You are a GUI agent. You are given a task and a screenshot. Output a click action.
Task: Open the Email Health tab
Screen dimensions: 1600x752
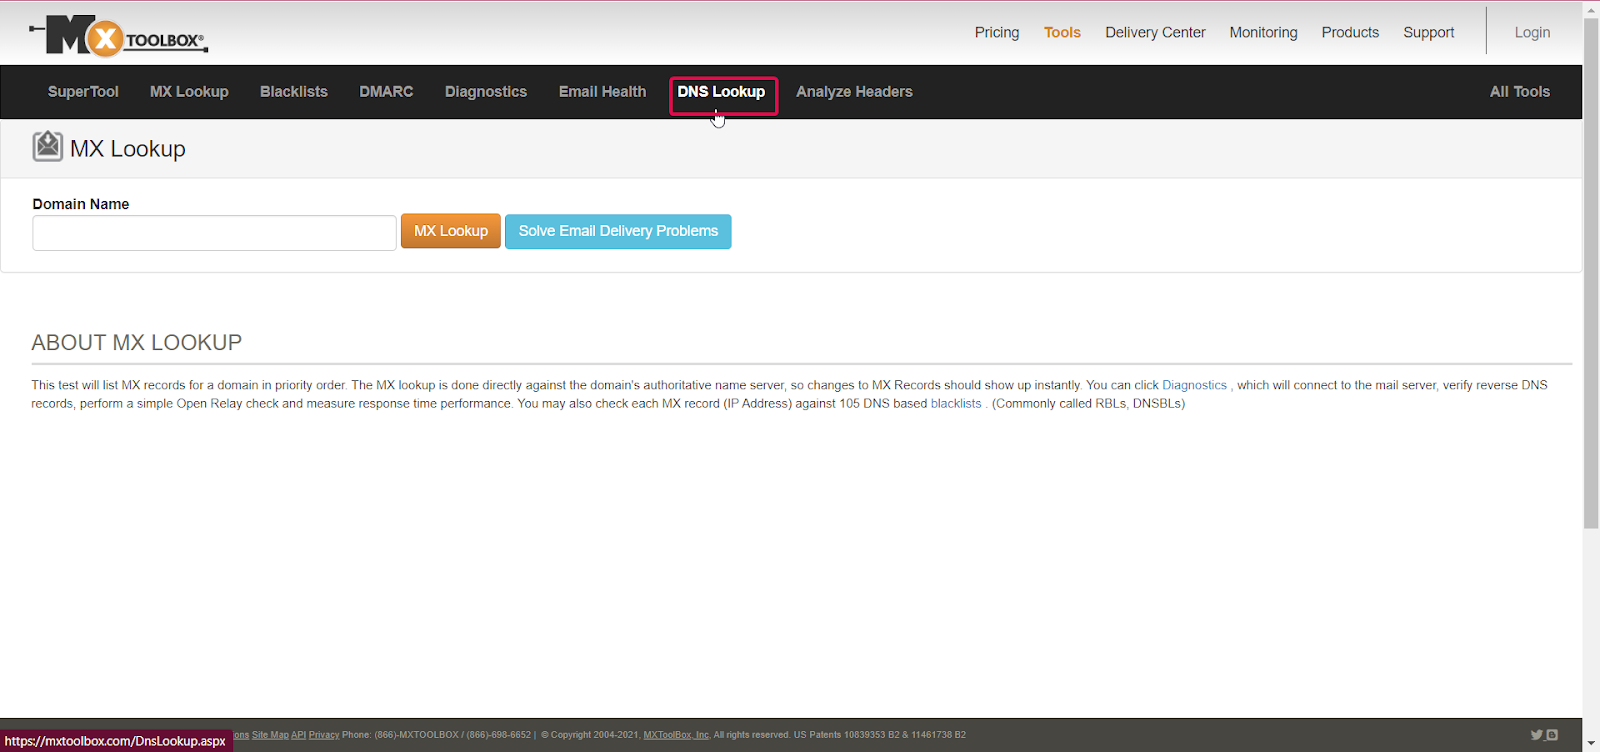tap(602, 92)
